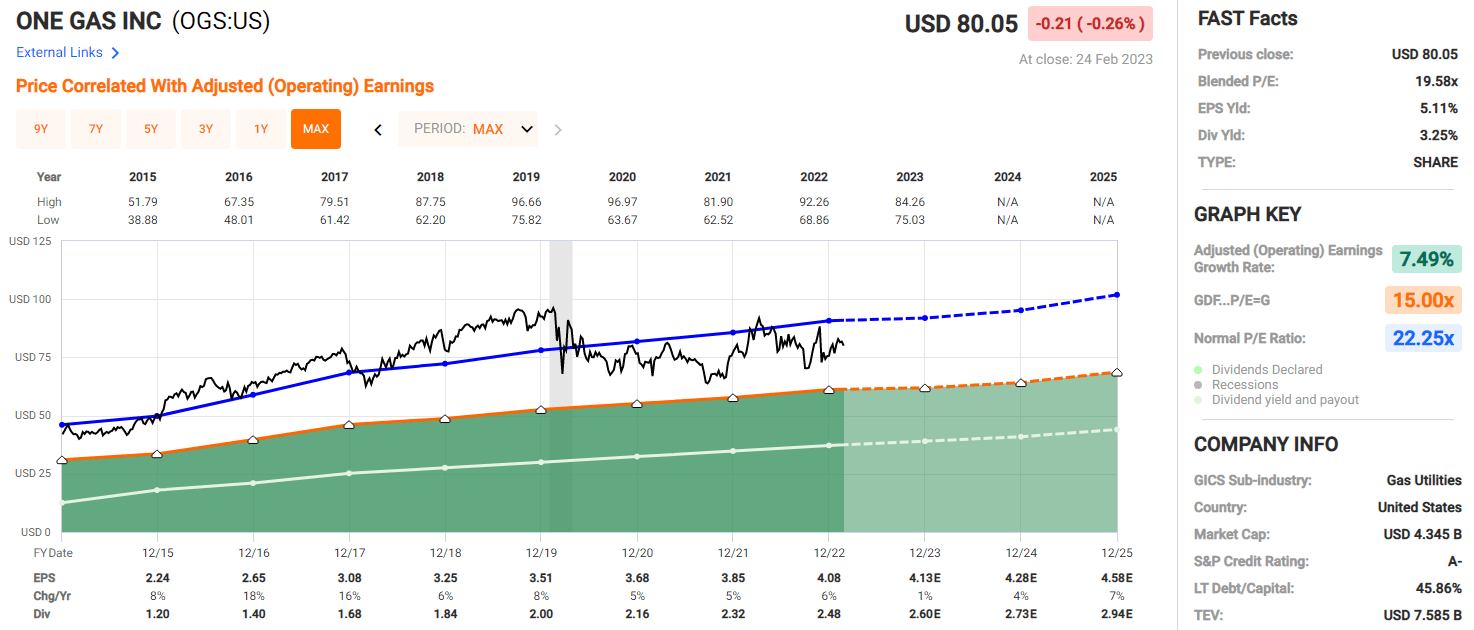Click the FAST Facts heading
The height and width of the screenshot is (630, 1474).
[x=1247, y=18]
